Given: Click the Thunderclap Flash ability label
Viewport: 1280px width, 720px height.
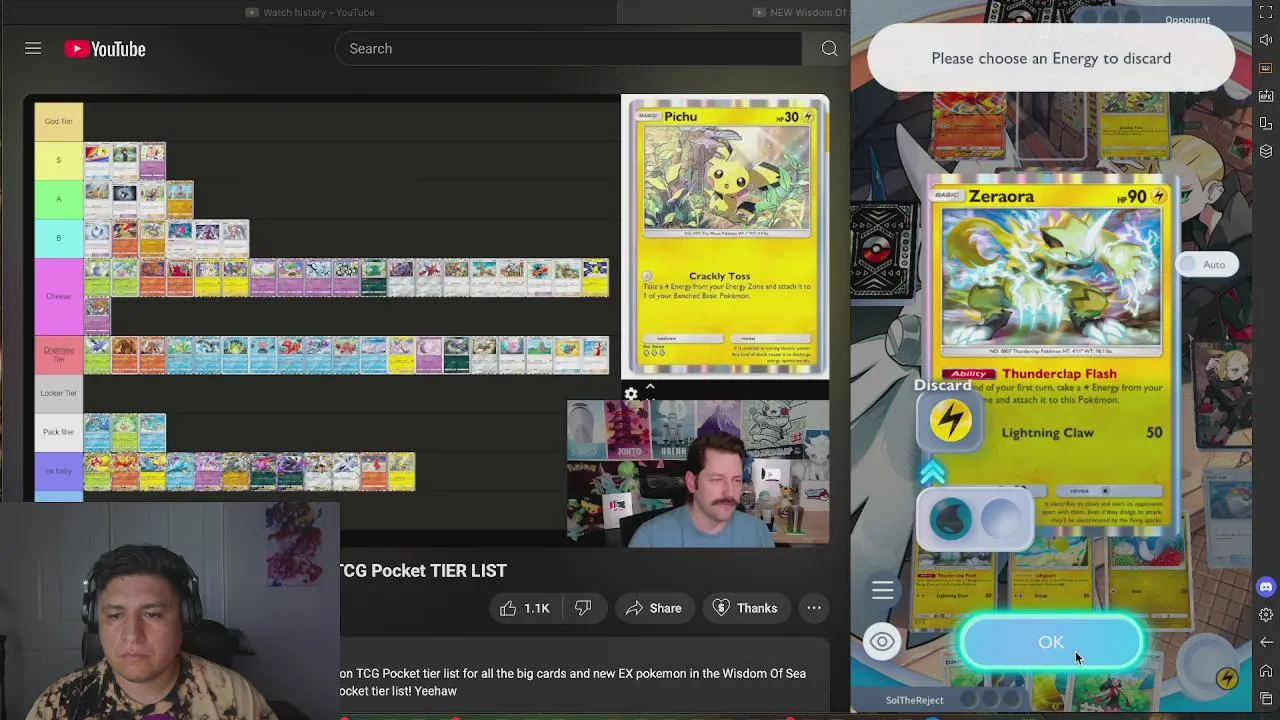Looking at the screenshot, I should pyautogui.click(x=1059, y=374).
